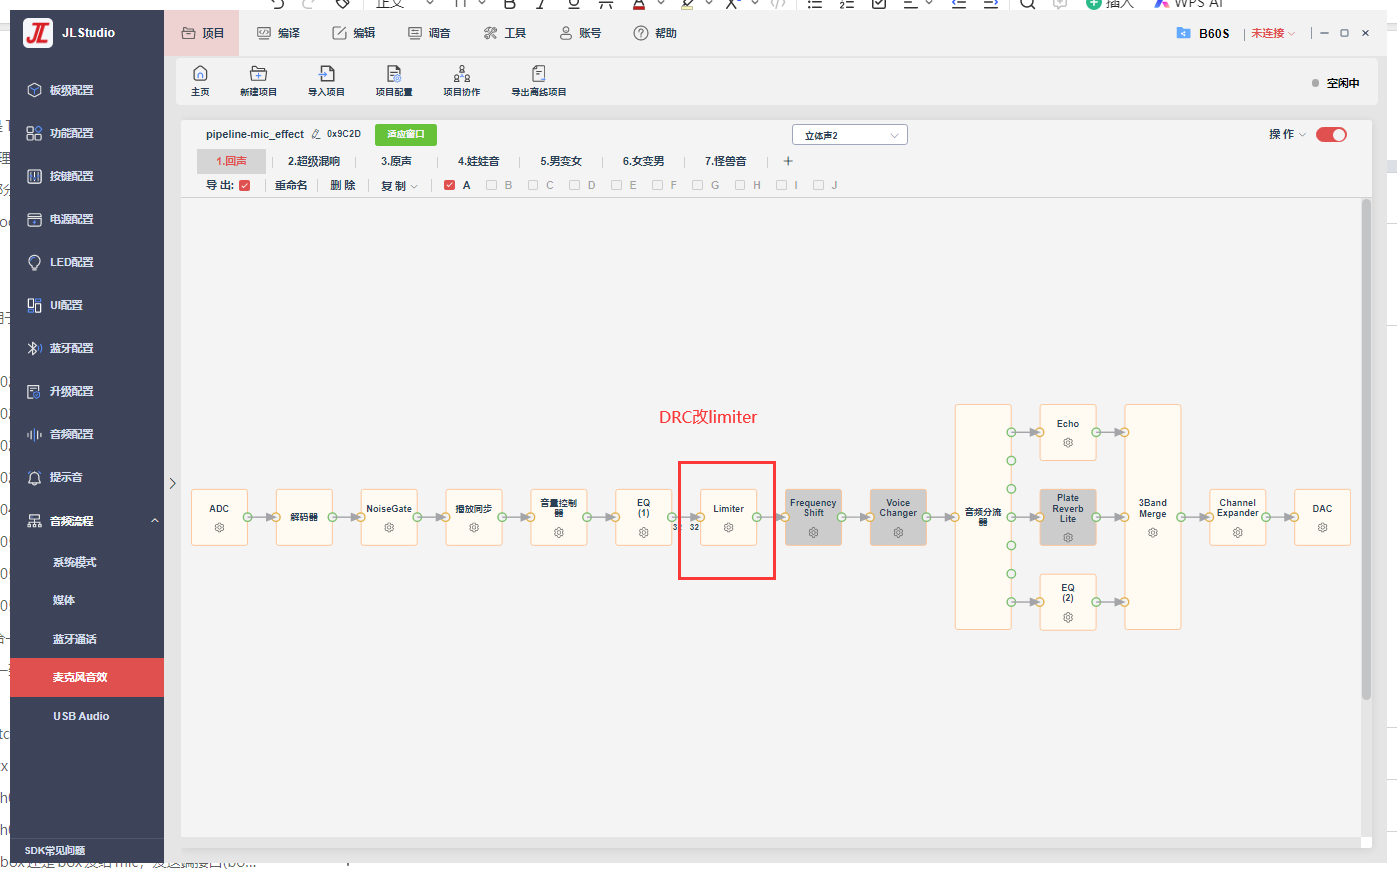Screen dimensions: 1397x873
Task: Click the 新建项目 new project icon
Action: coord(258,74)
